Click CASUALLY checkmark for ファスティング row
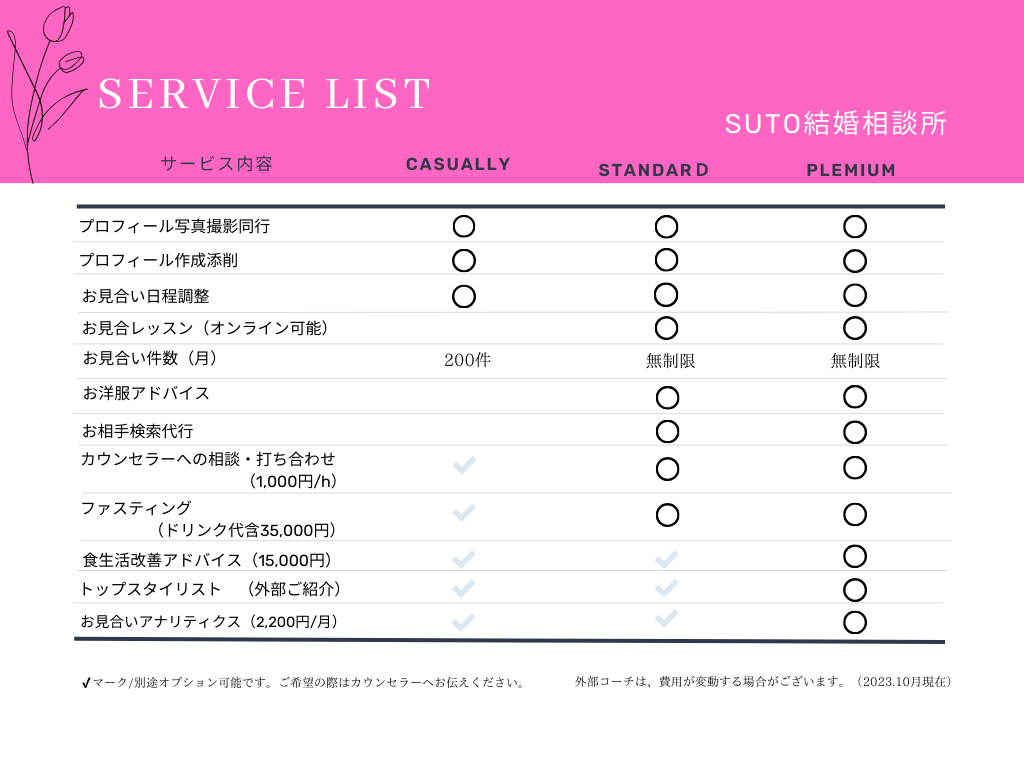The image size is (1024, 768). (x=464, y=512)
